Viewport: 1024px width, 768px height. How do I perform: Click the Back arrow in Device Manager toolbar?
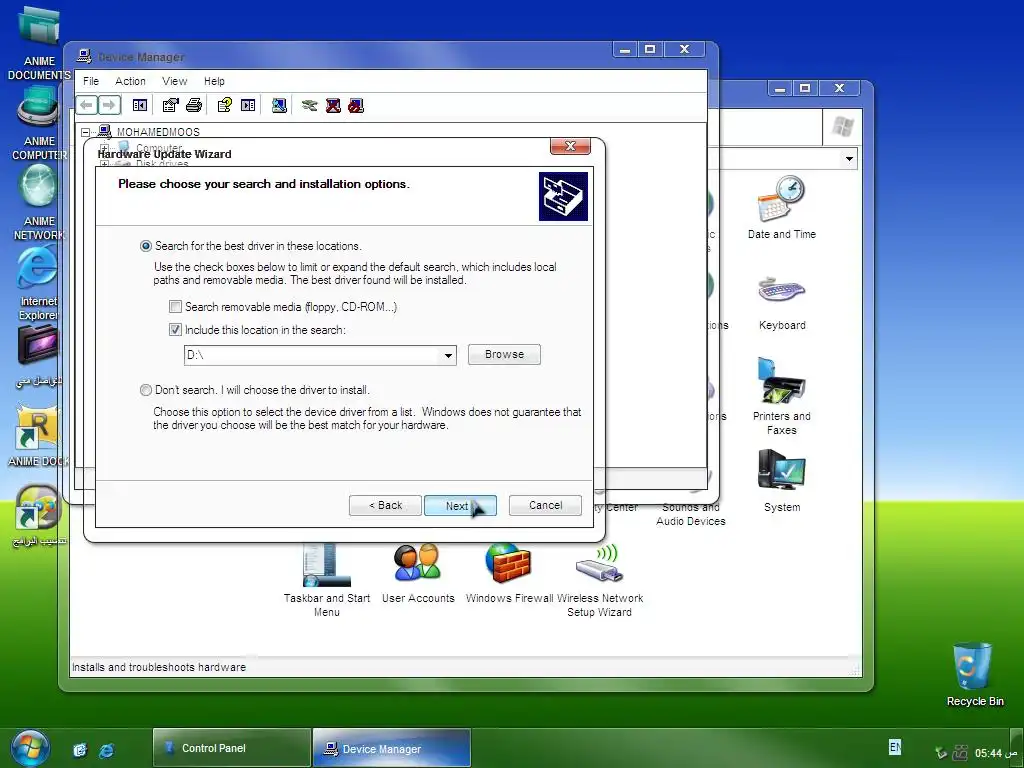(x=86, y=105)
